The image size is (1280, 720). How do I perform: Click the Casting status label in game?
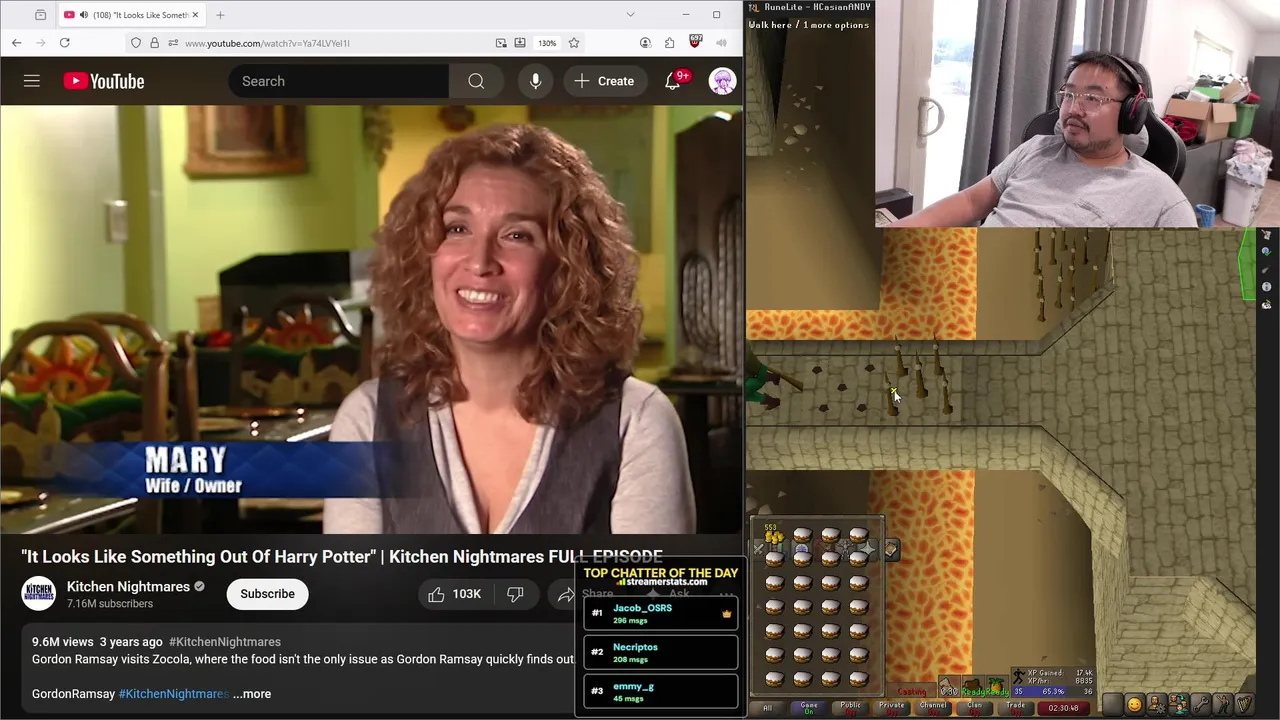[911, 692]
